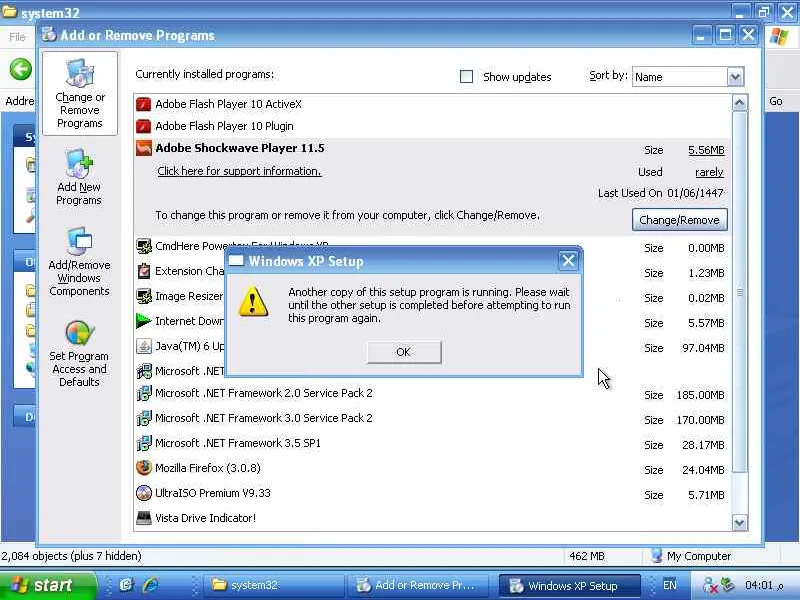
Task: Select Microsoft .NET Framework 2.0 Service Pack 2
Action: coord(433,393)
